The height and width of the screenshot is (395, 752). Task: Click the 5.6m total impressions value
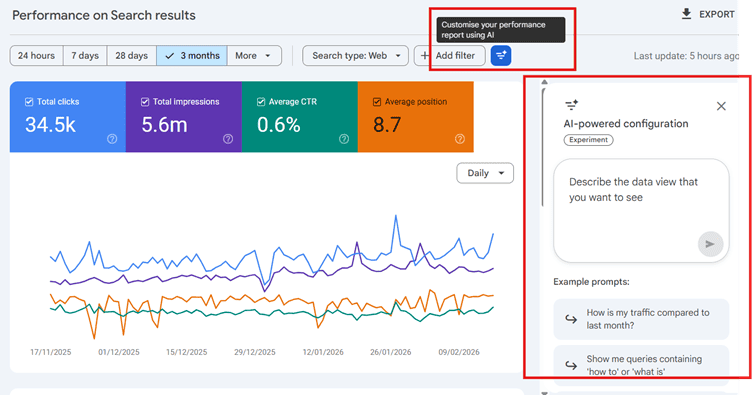tap(164, 125)
